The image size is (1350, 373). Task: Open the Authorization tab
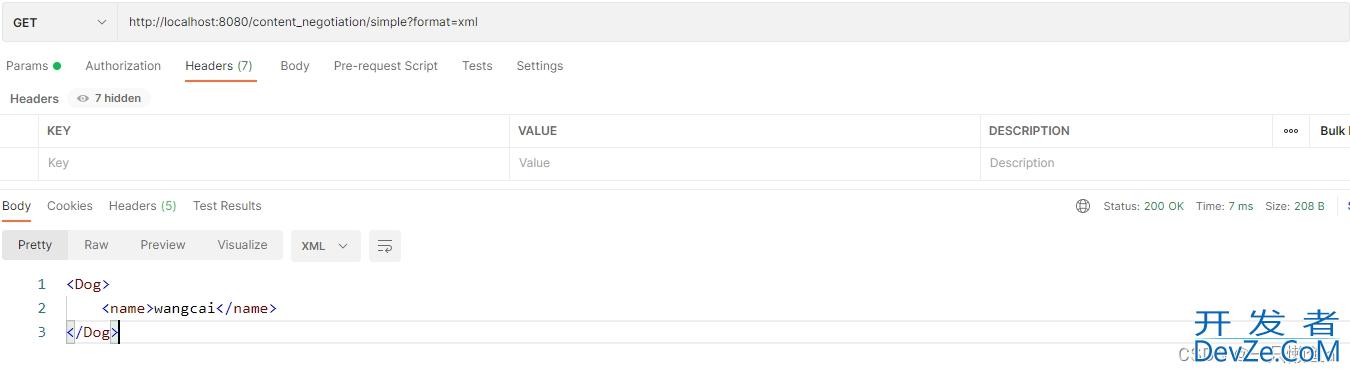(123, 66)
